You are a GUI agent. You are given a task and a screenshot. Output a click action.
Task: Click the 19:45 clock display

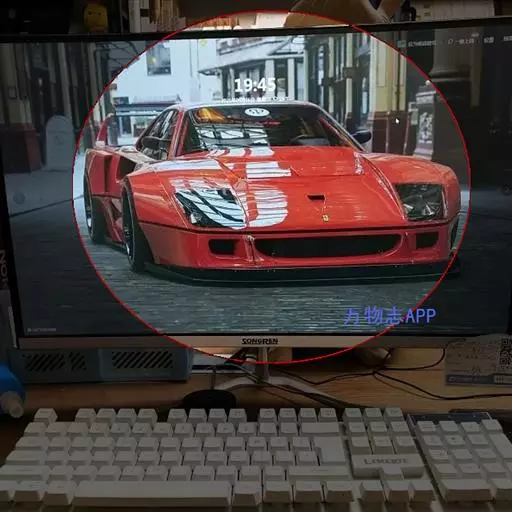[255, 85]
